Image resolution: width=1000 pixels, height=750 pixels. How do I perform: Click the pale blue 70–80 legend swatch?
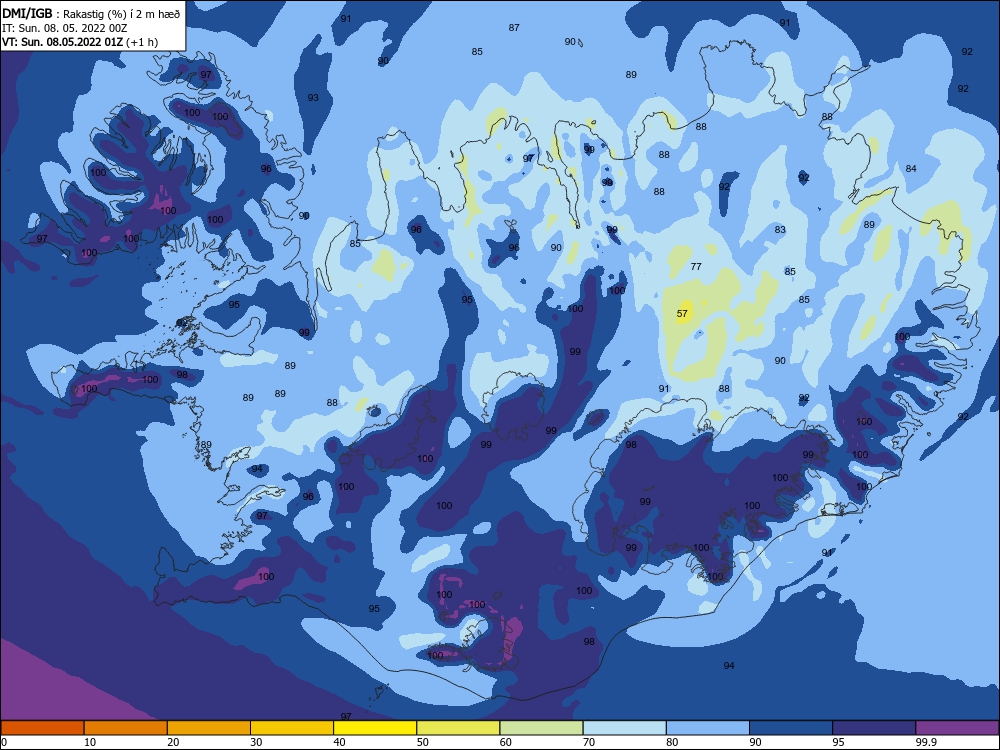pos(624,728)
